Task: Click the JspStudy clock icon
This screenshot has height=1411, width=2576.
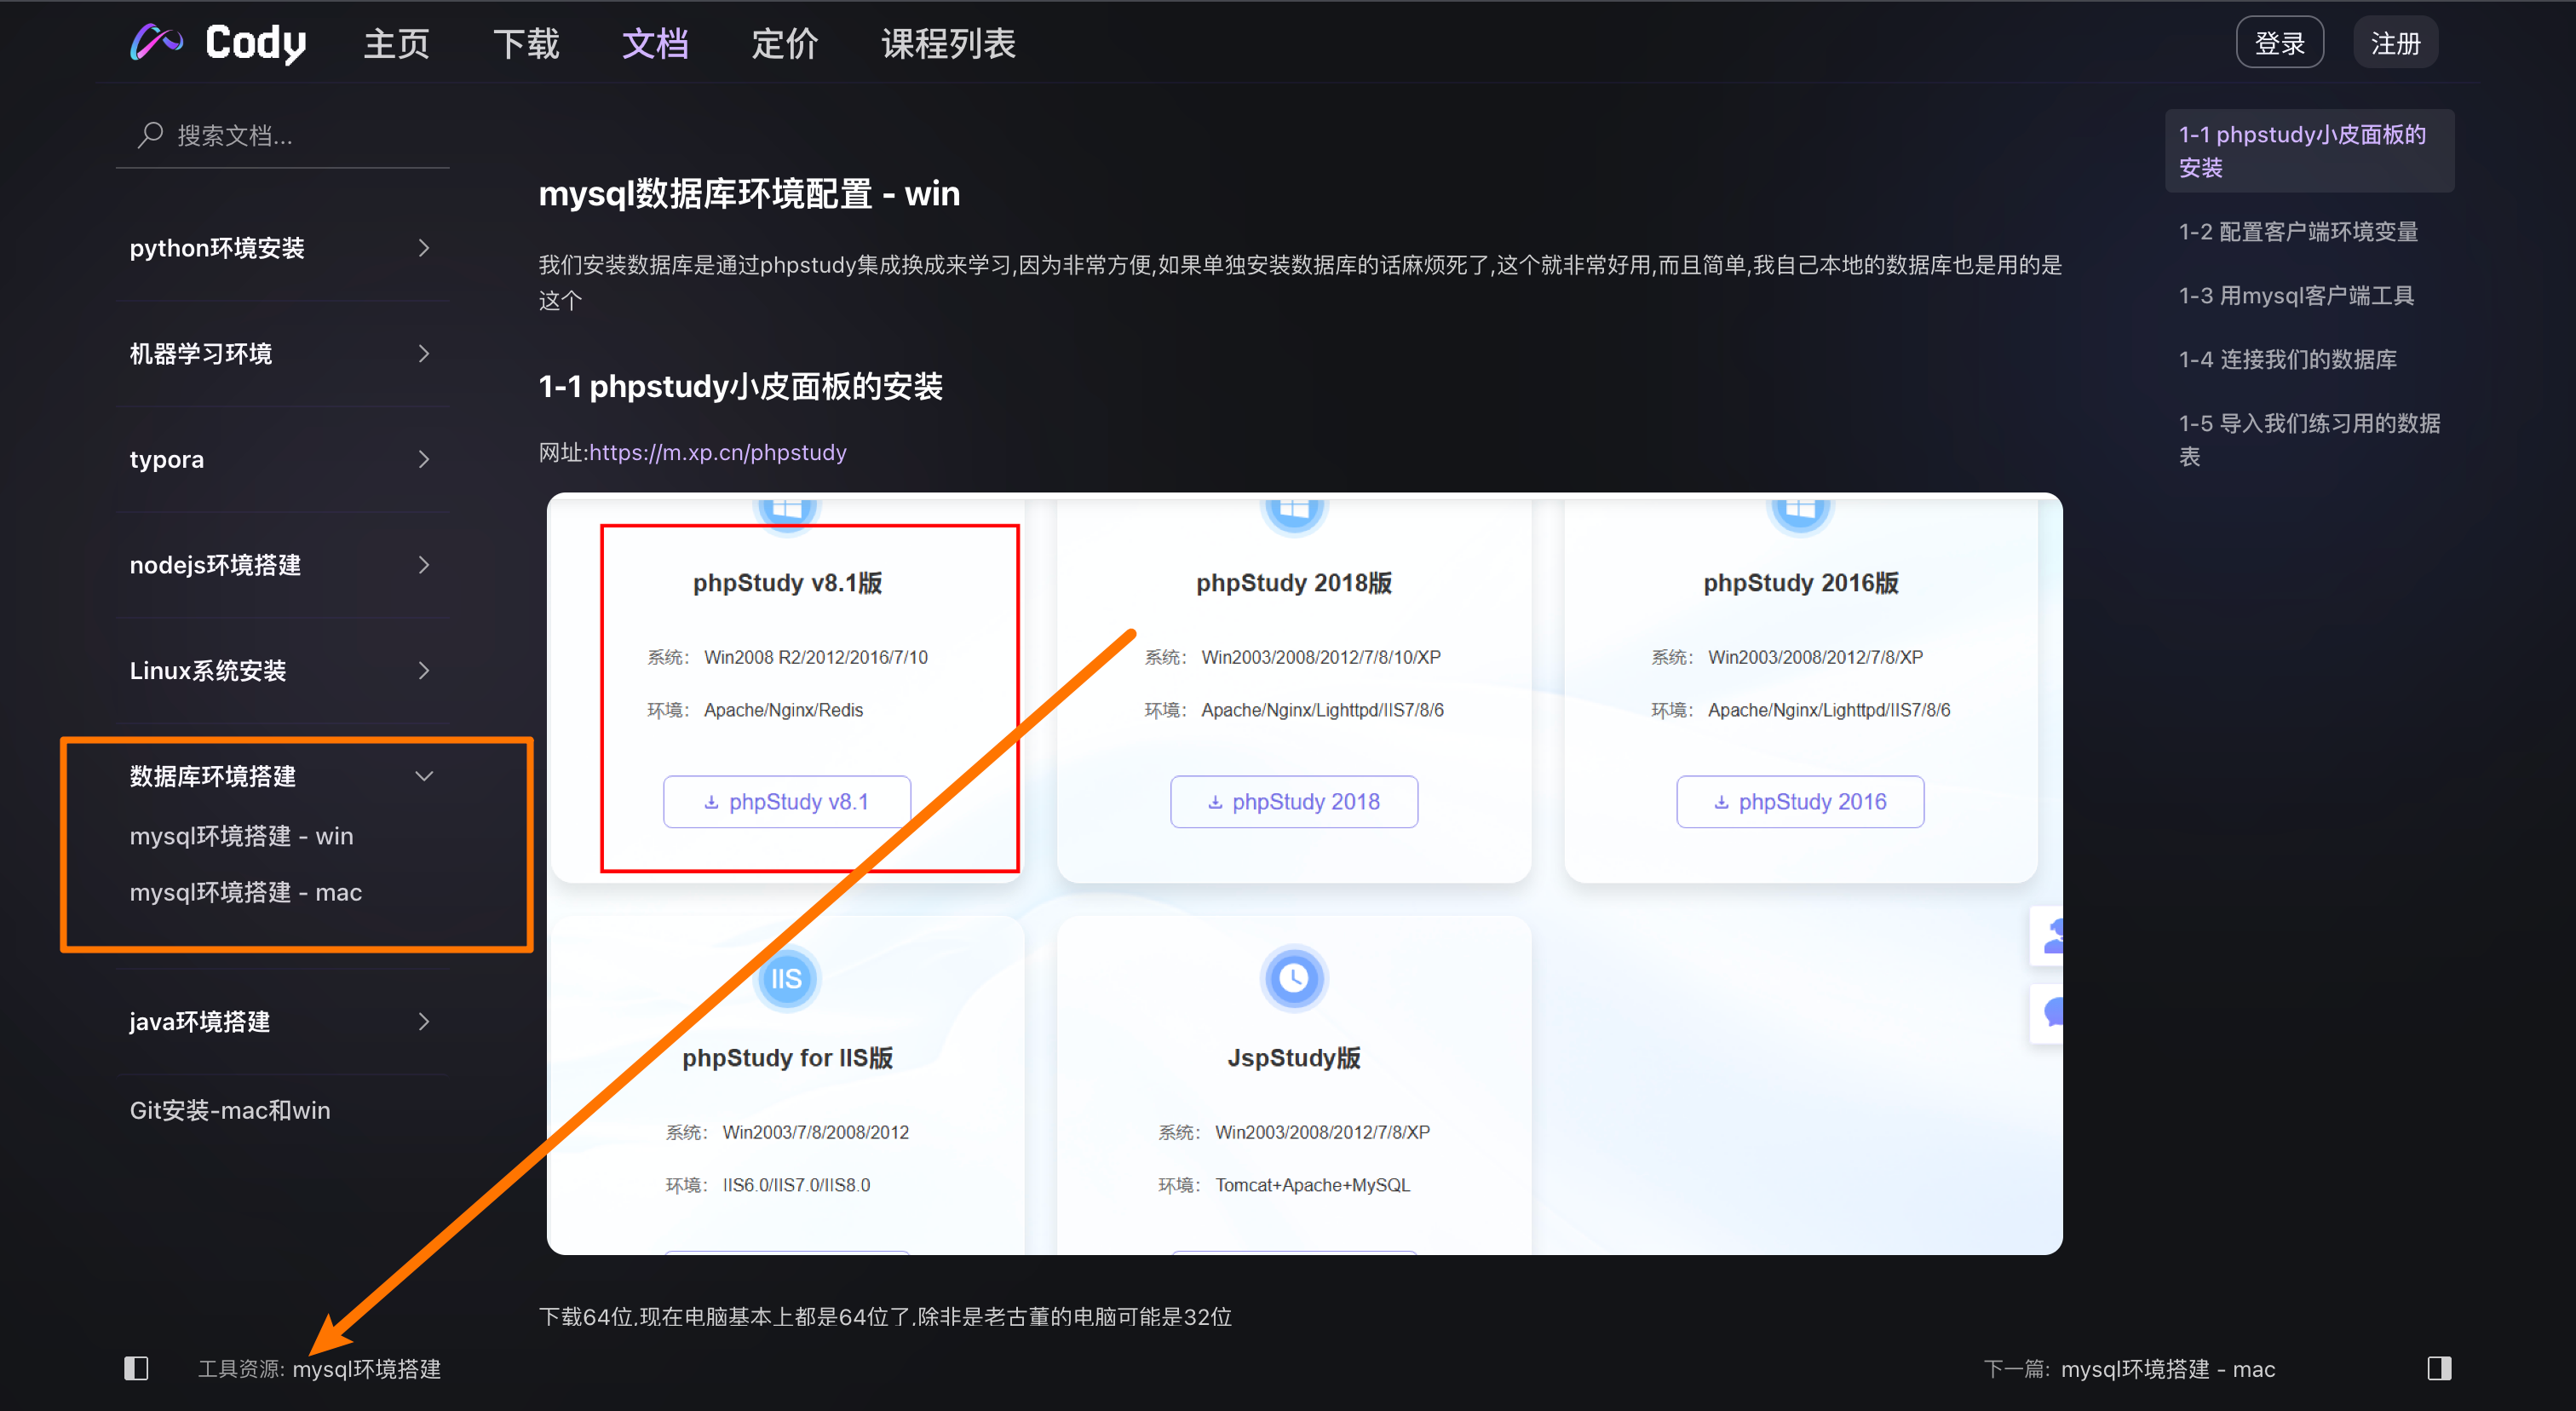Action: click(x=1293, y=978)
